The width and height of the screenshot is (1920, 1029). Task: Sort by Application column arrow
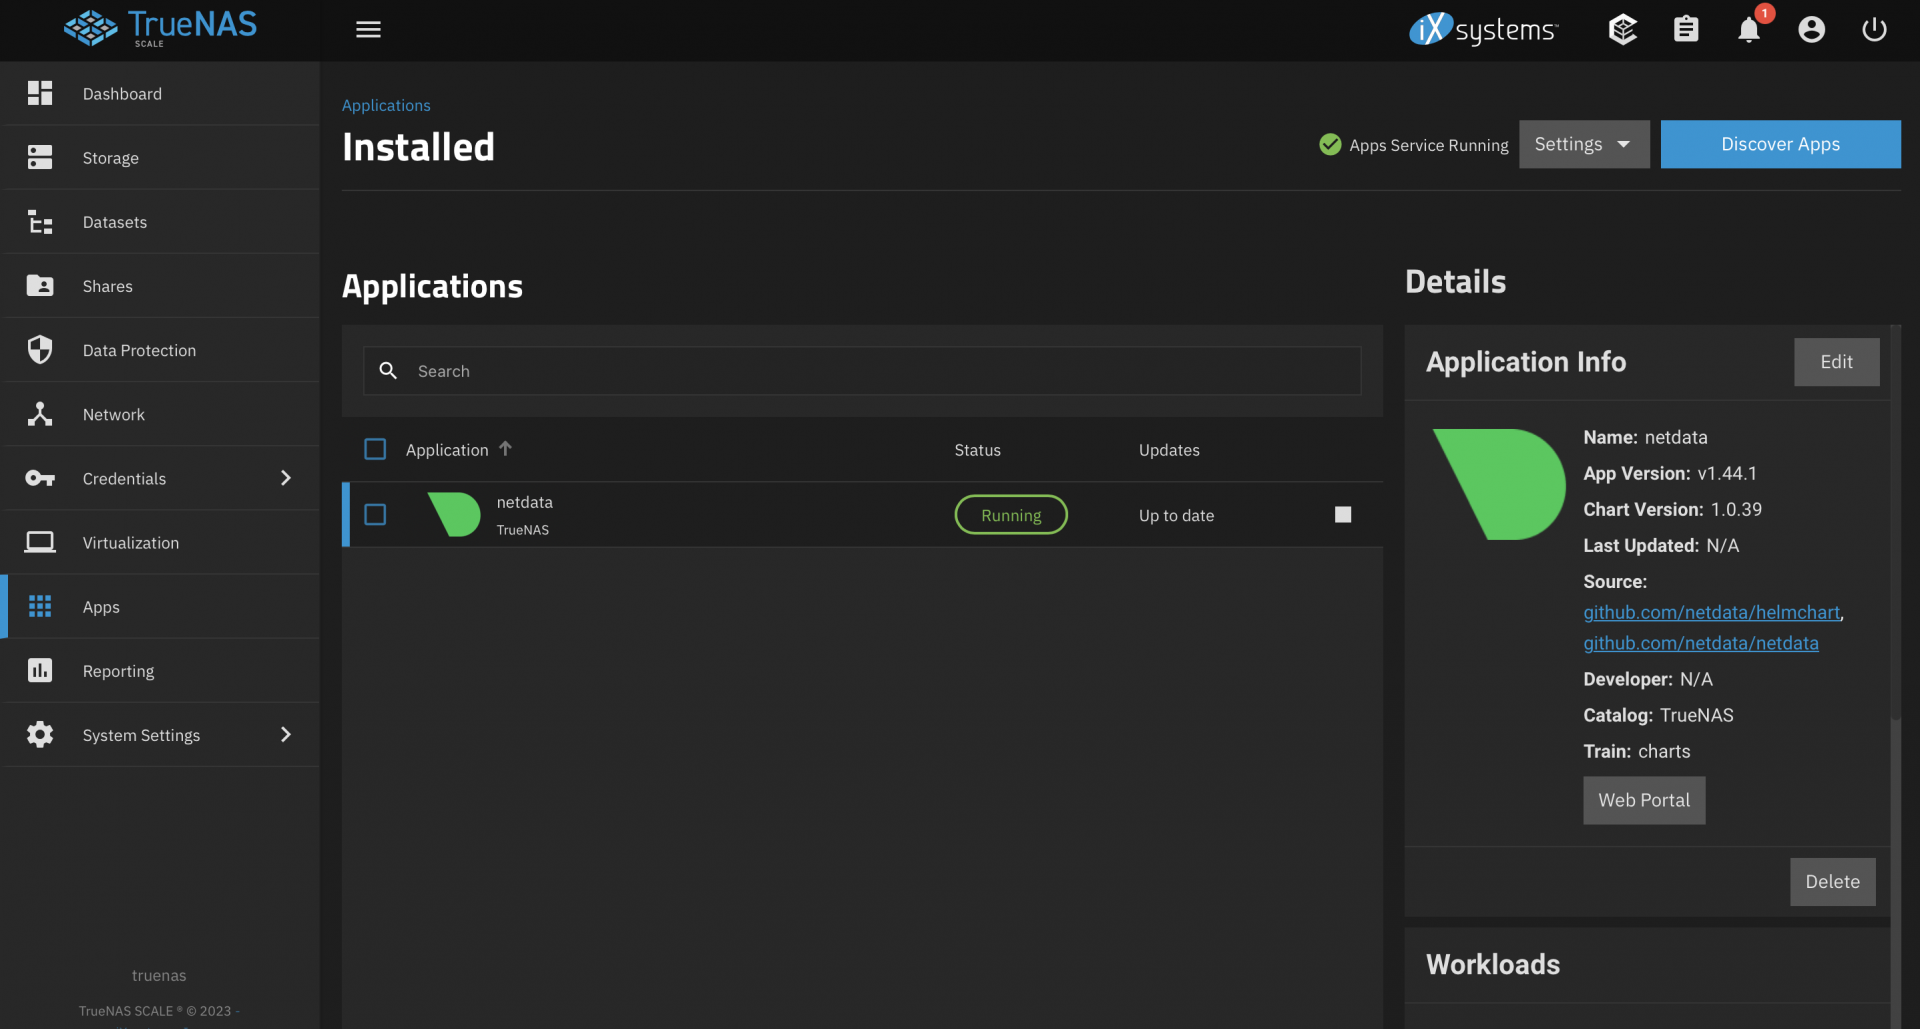505,448
